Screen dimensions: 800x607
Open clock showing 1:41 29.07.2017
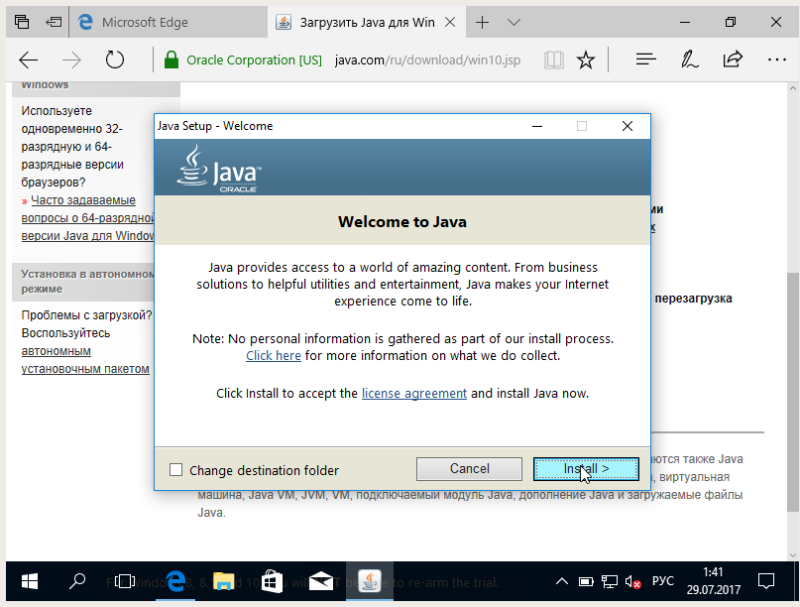pyautogui.click(x=713, y=581)
